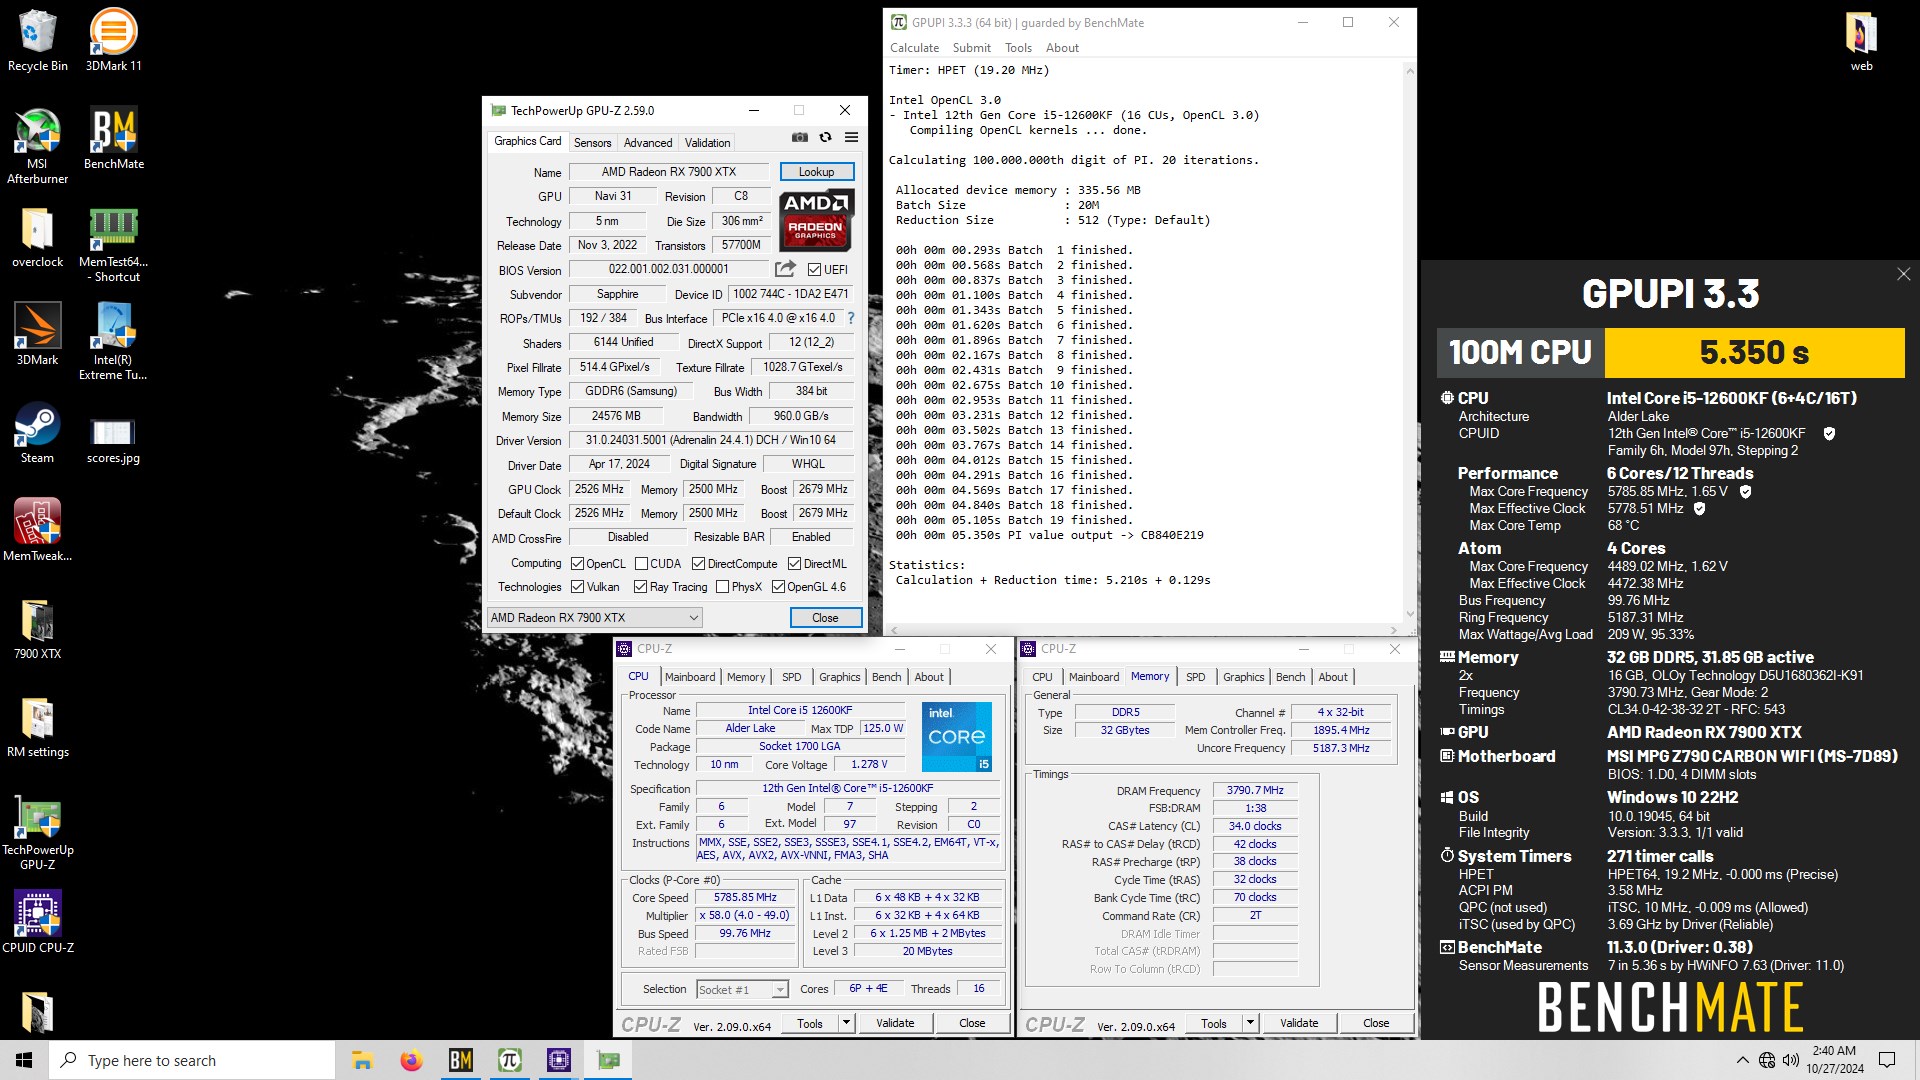Open scores.jpg desktop file
1920x1080 pixels.
click(x=113, y=440)
